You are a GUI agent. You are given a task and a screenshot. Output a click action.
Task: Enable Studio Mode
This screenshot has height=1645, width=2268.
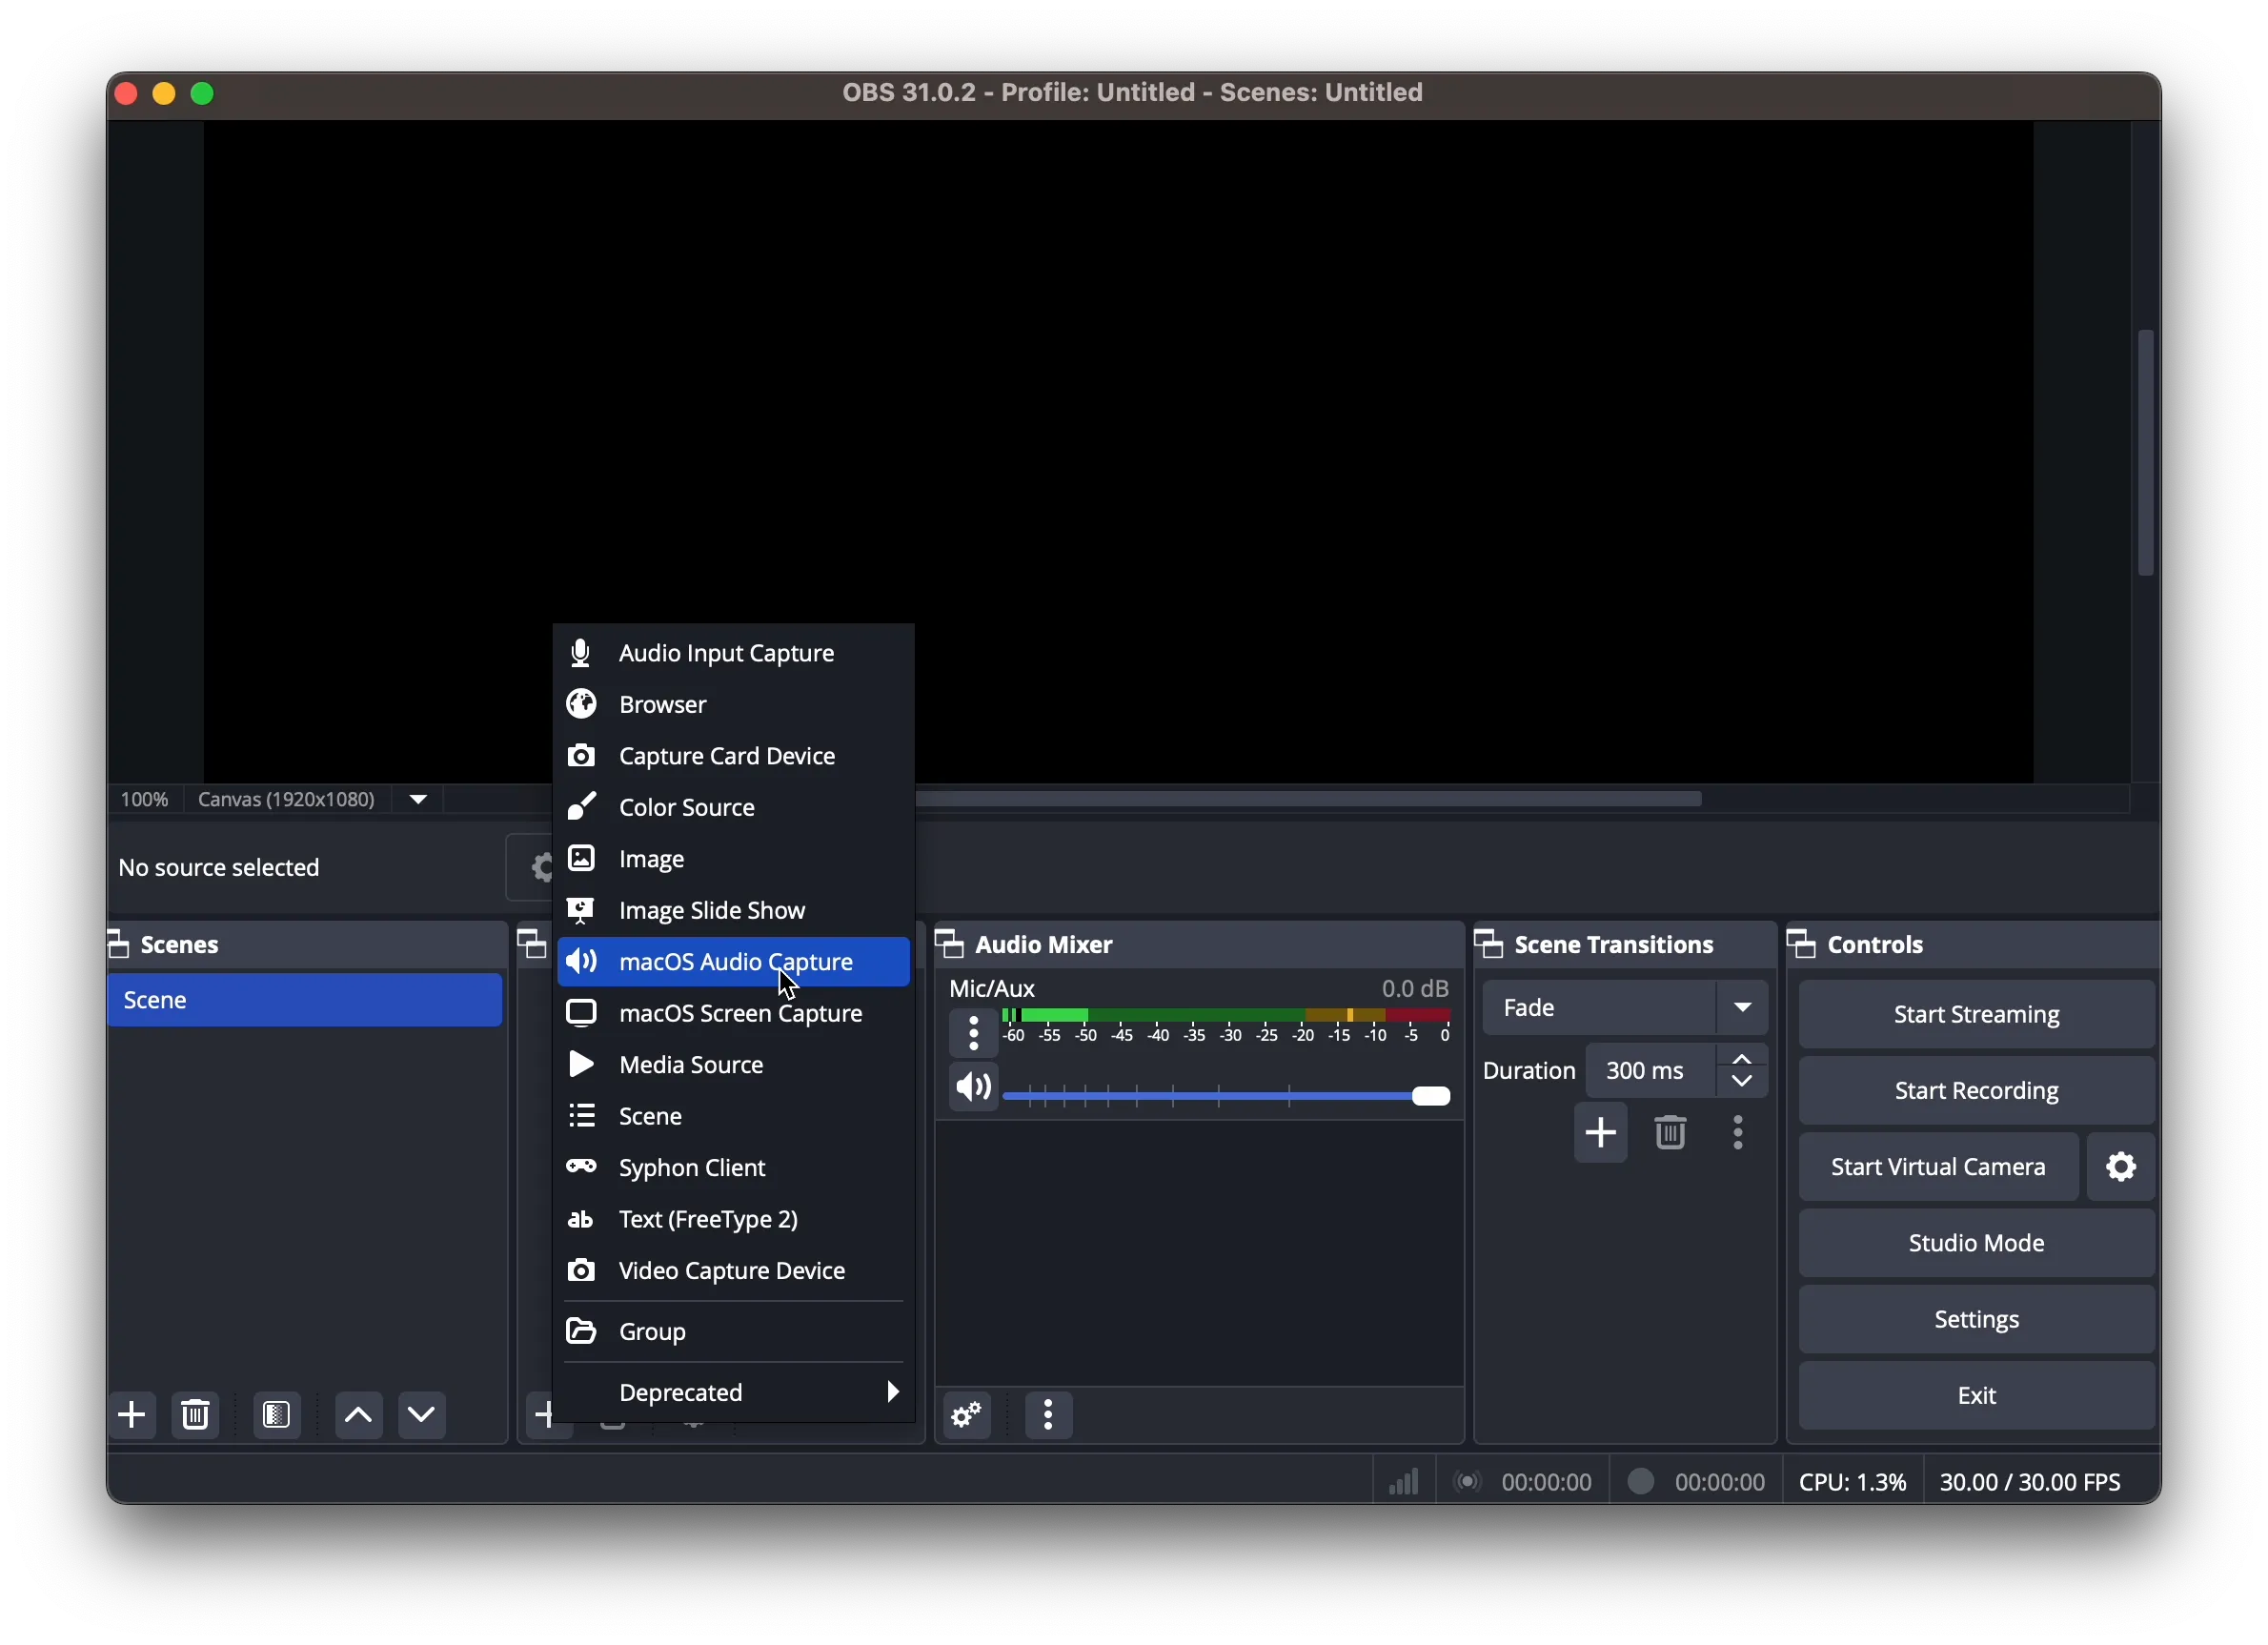tap(1976, 1242)
